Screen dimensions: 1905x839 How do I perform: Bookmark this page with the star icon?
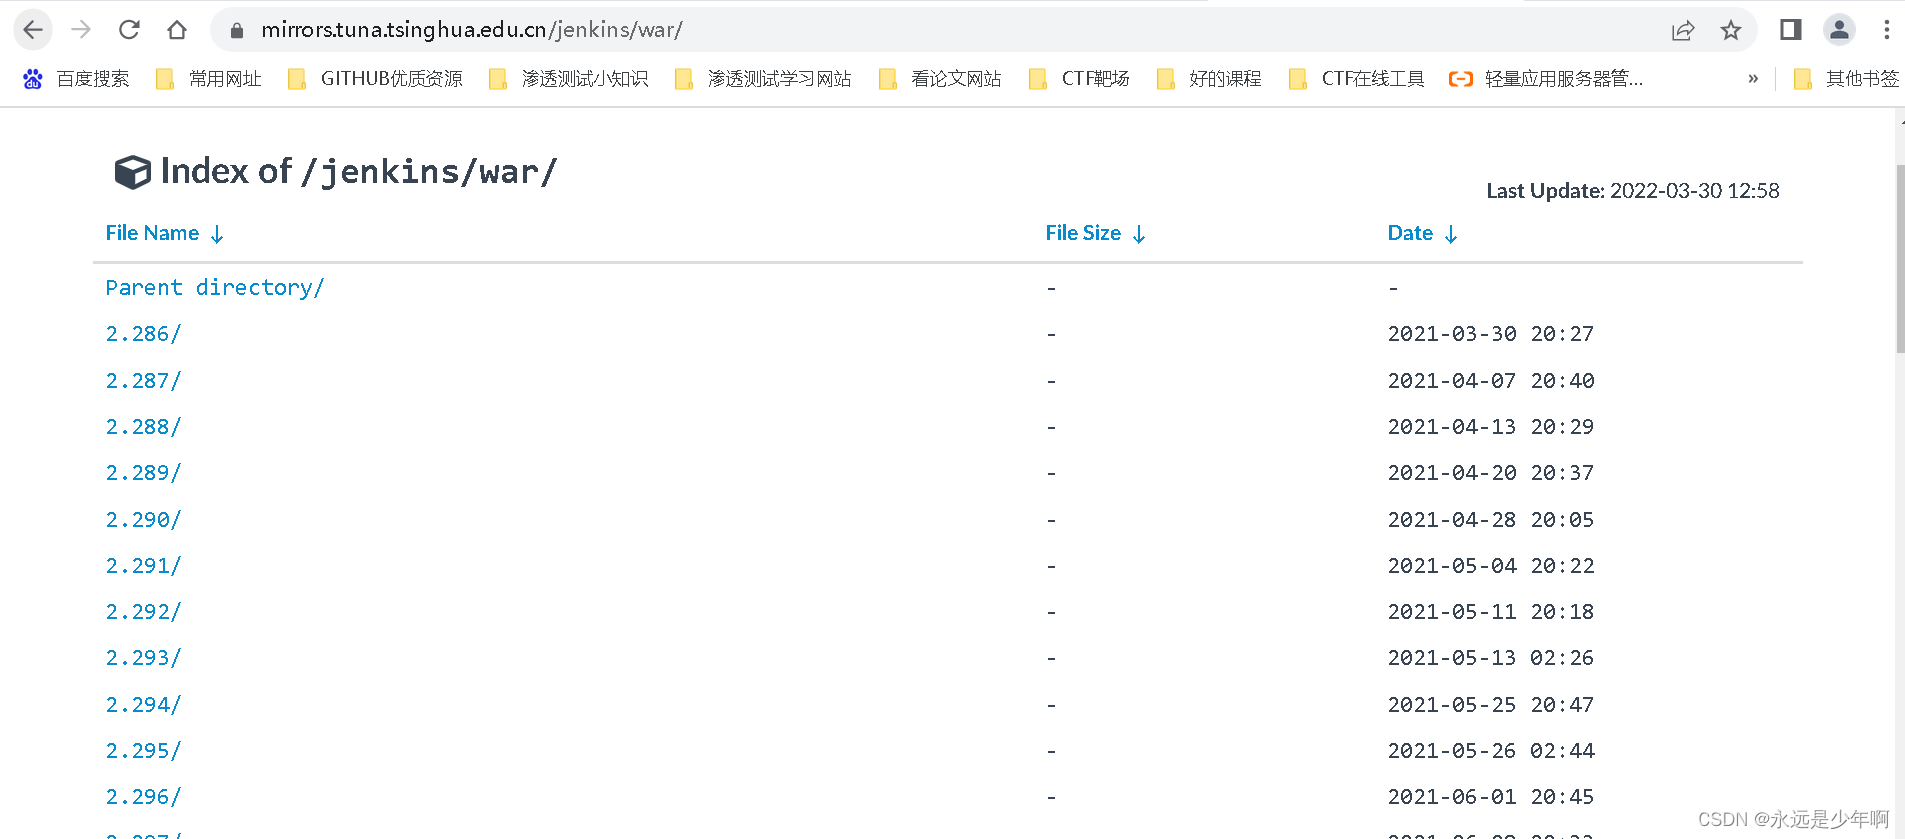click(x=1731, y=31)
